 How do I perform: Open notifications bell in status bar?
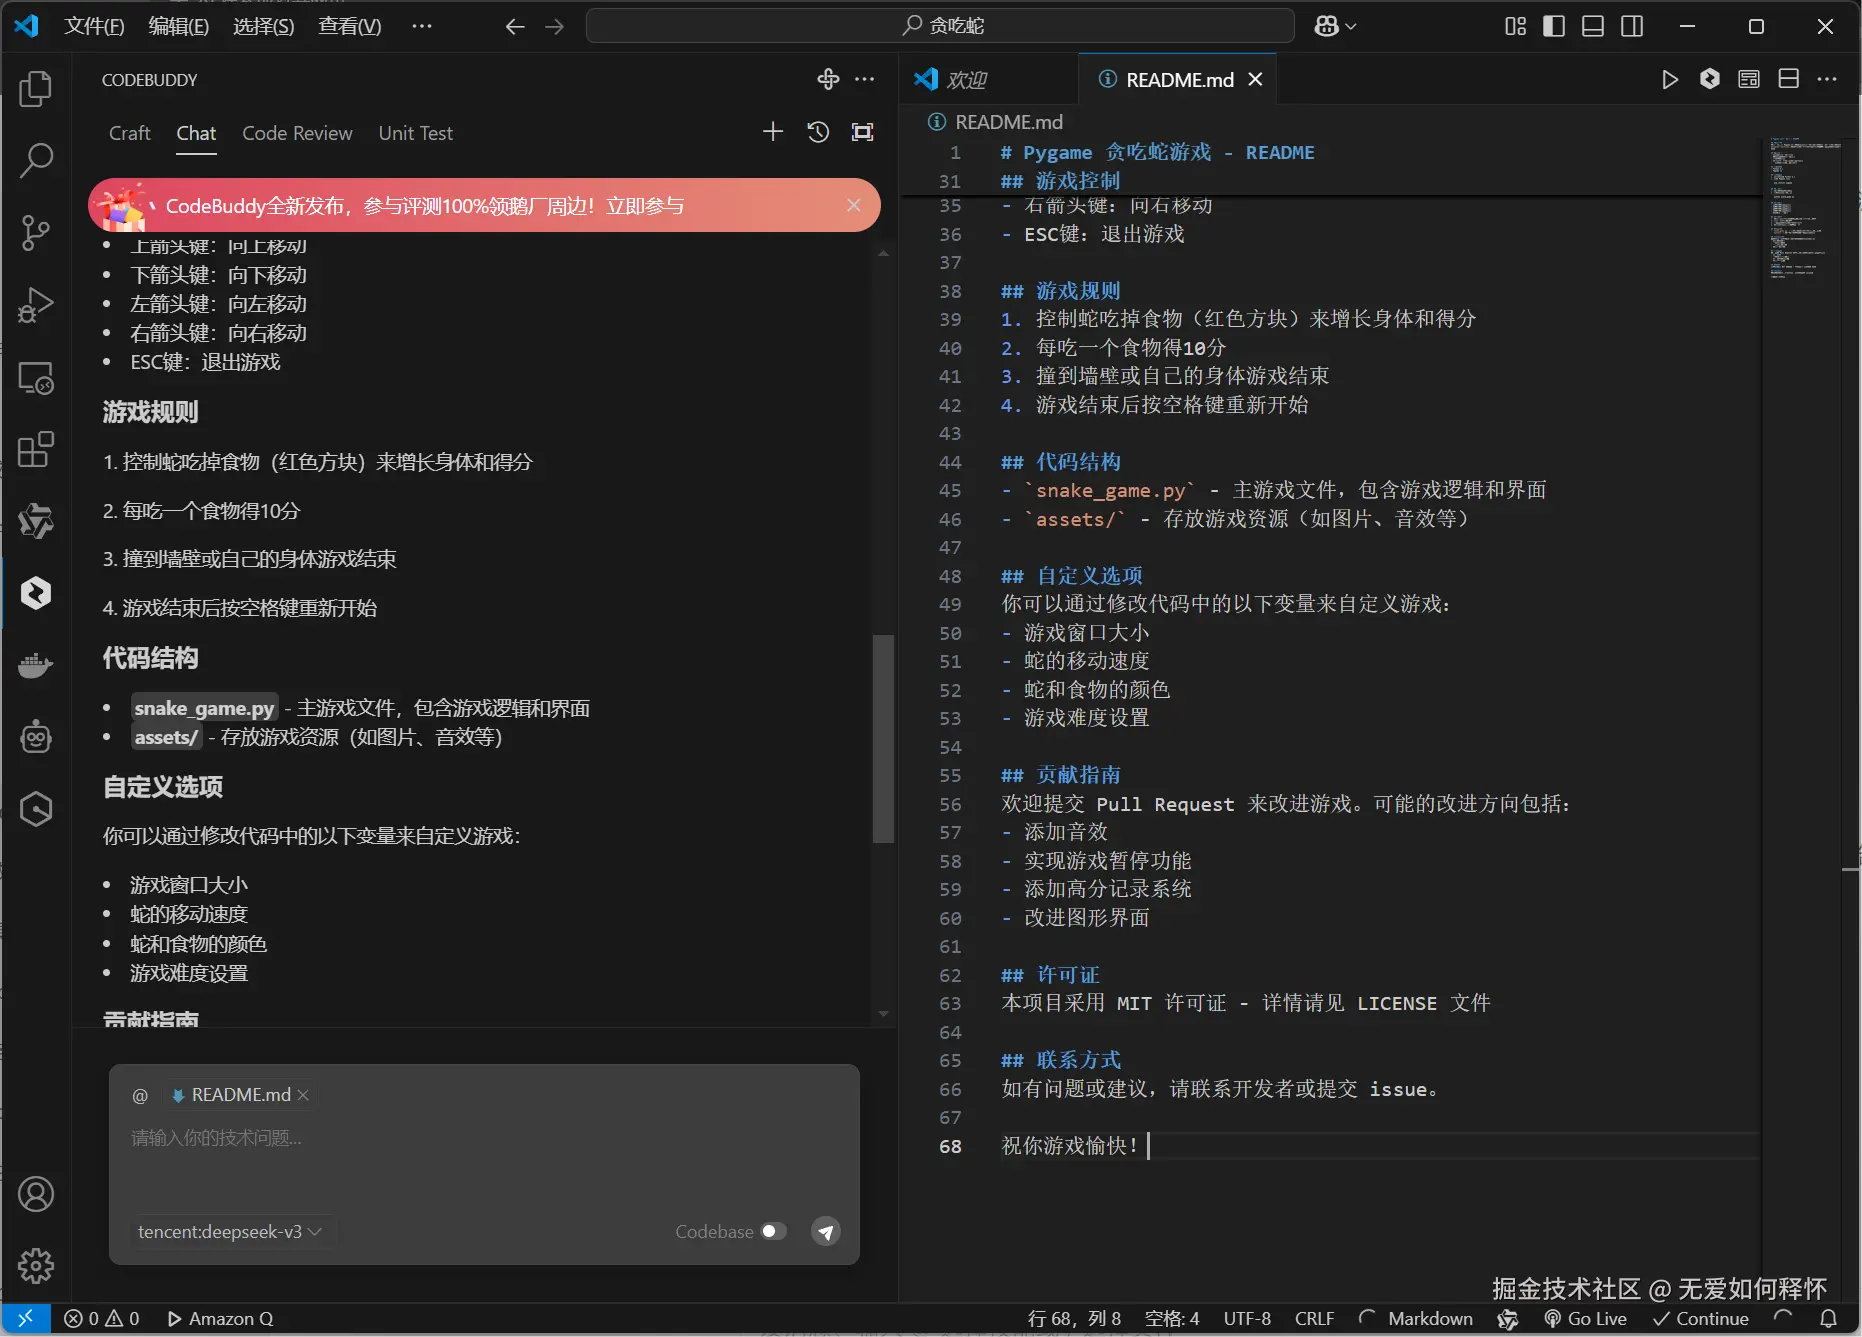point(1828,1319)
